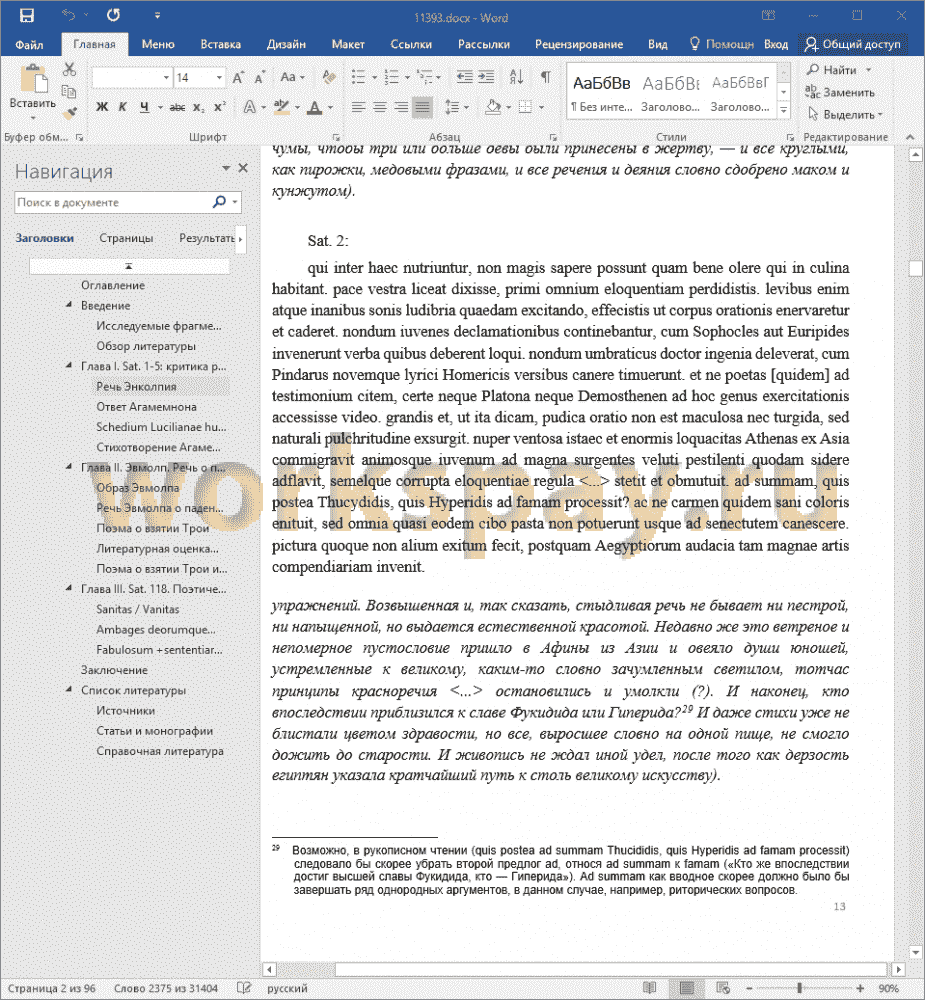Decrease paragraph indent
Image resolution: width=925 pixels, height=1000 pixels.
coord(464,78)
